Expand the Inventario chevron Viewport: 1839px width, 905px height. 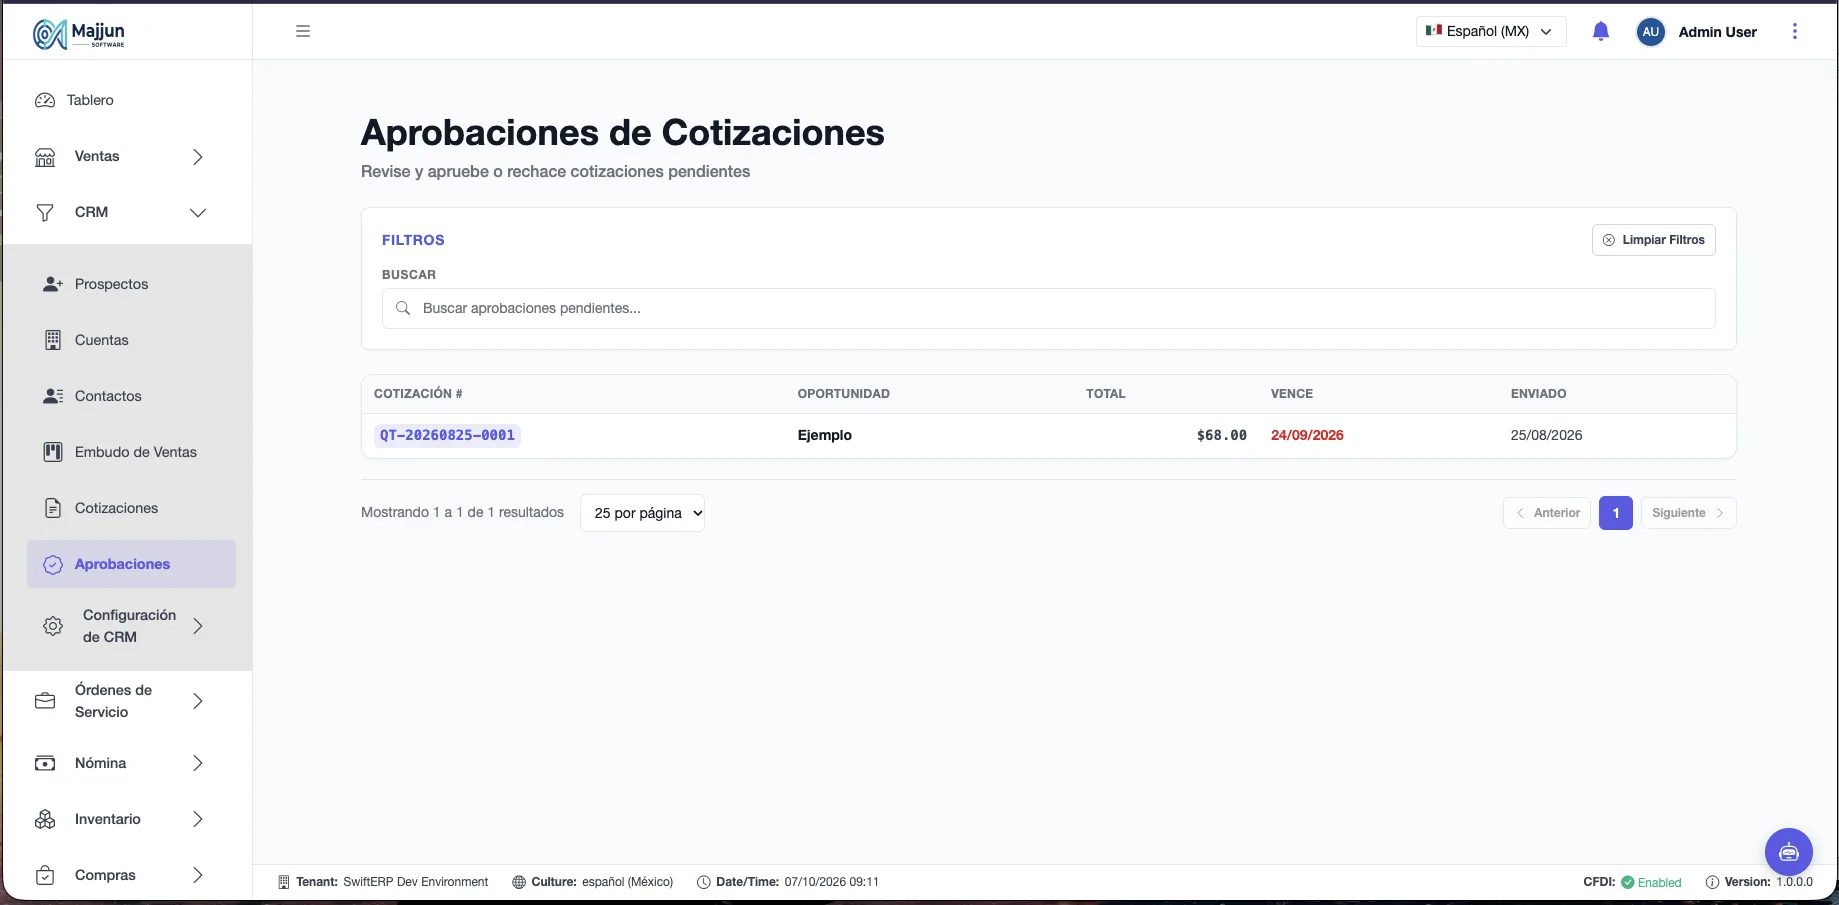(x=198, y=819)
